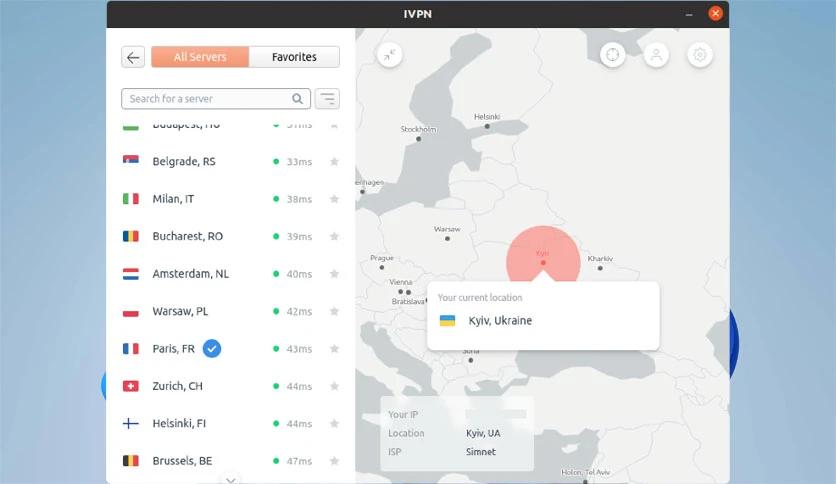This screenshot has height=484, width=836.
Task: Open the Favorites tab
Action: tap(294, 57)
